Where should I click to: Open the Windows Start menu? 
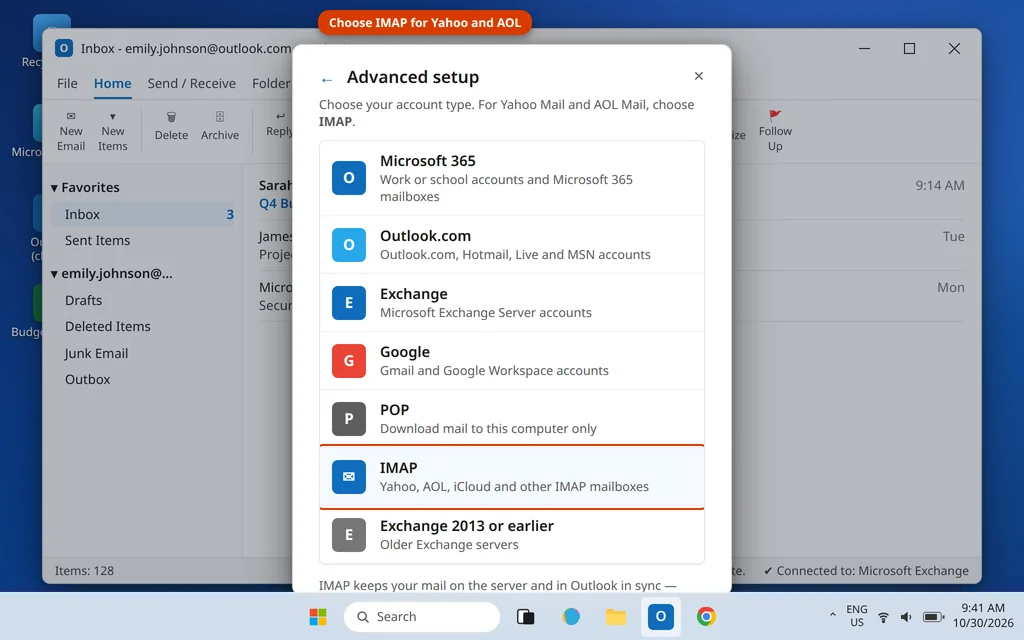tap(318, 616)
